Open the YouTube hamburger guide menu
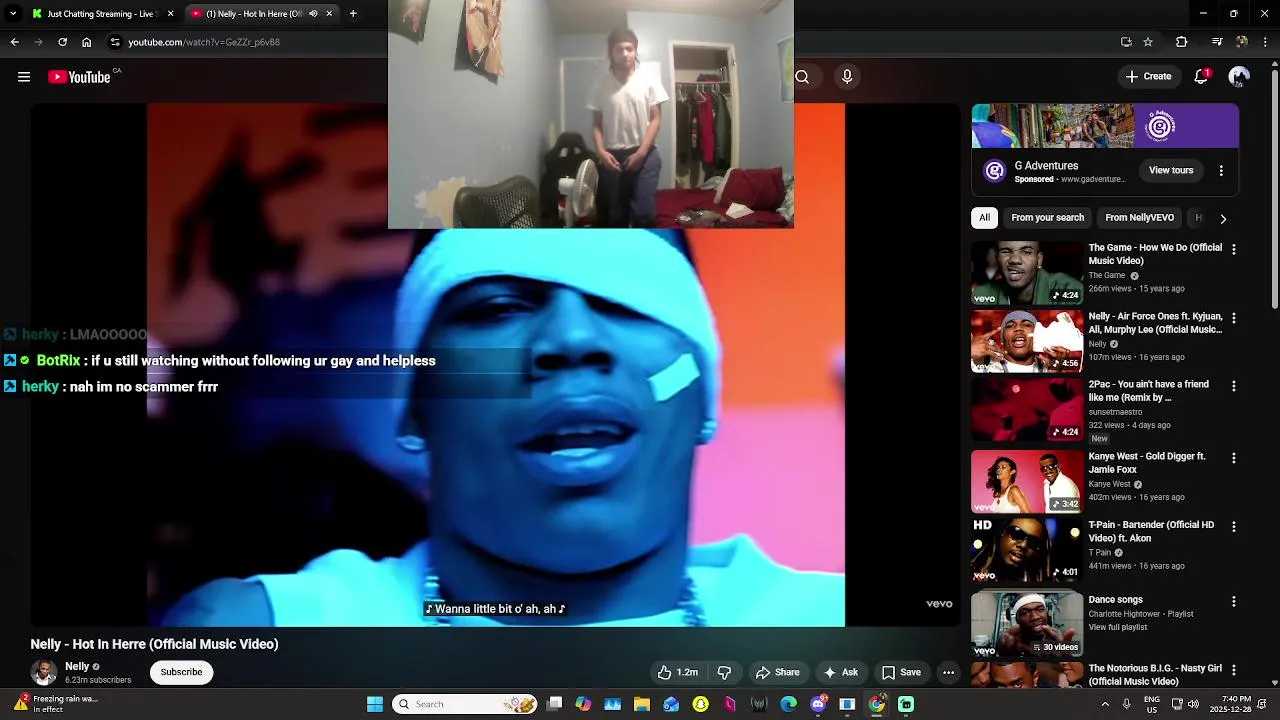 (x=24, y=77)
